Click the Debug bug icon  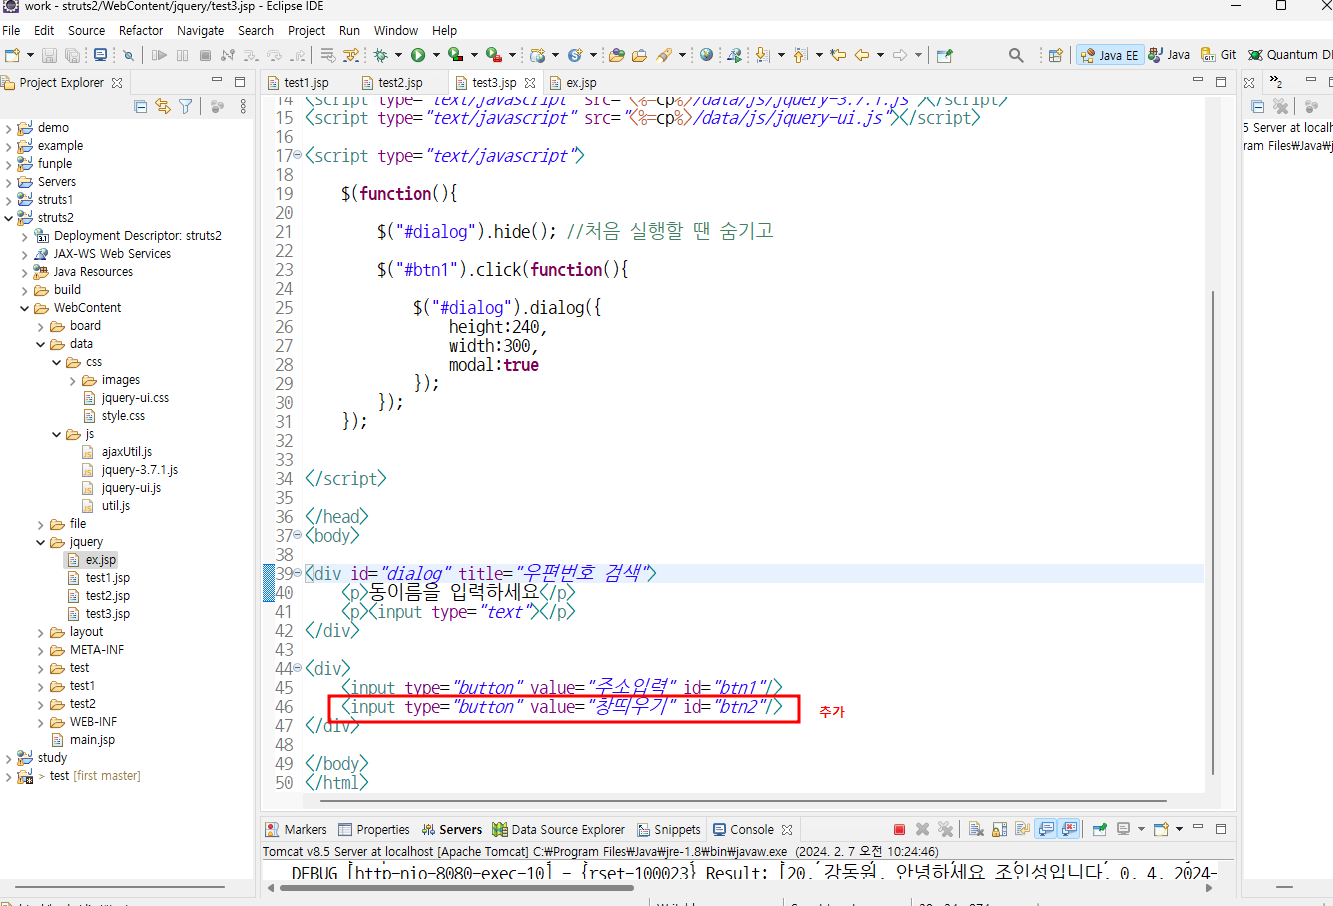(380, 55)
